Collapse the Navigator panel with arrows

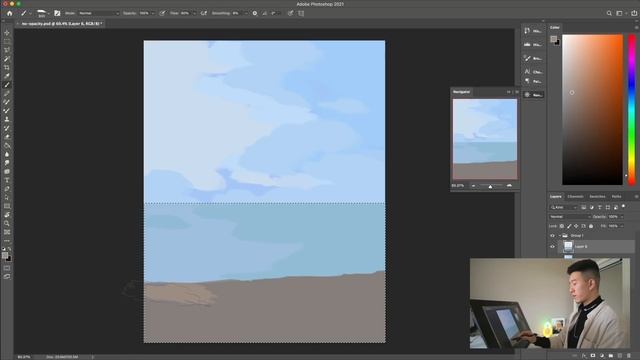[509, 92]
